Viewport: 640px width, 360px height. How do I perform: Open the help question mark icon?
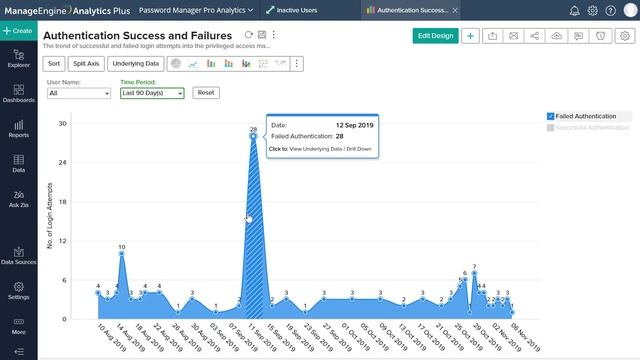pyautogui.click(x=611, y=11)
